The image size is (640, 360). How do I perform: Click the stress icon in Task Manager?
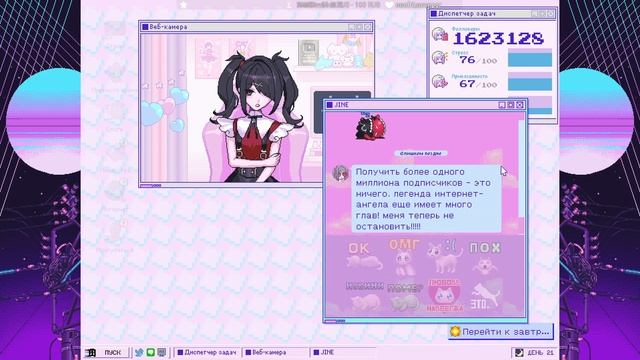440,58
